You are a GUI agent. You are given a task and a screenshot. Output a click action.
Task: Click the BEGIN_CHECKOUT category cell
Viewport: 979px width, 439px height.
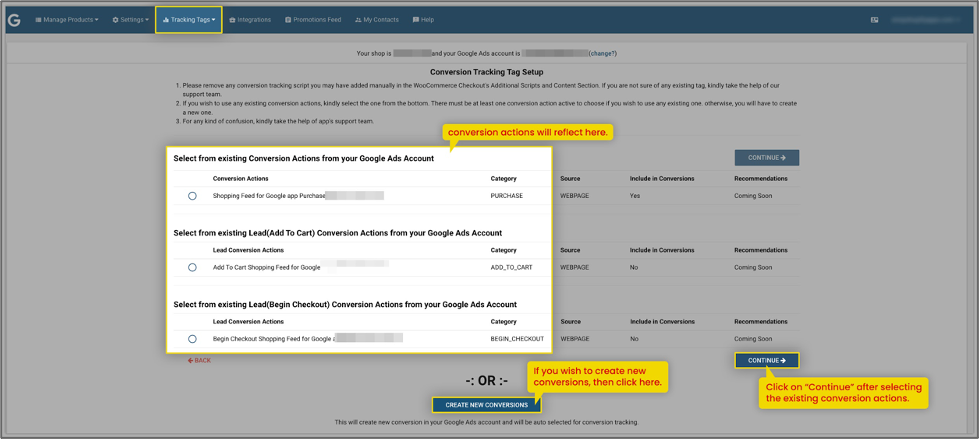coord(517,338)
